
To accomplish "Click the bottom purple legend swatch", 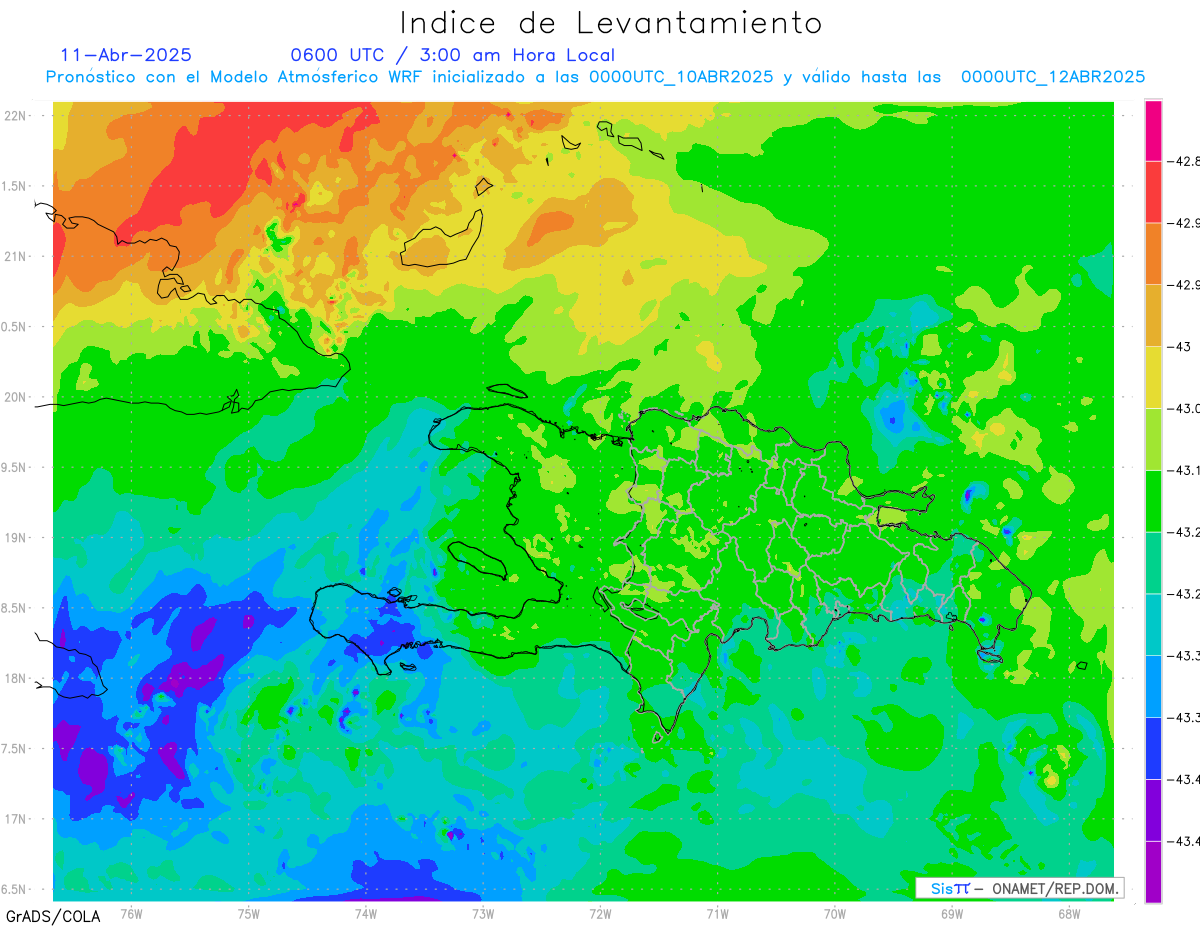I will pyautogui.click(x=1153, y=872).
